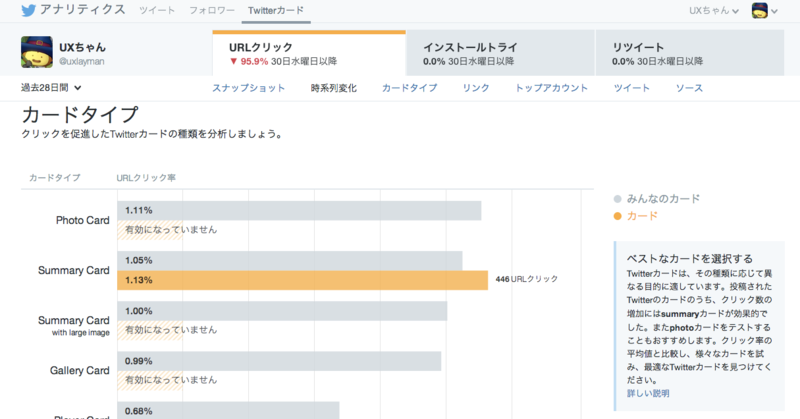Expand arrow next to top-right avatar
The image size is (800, 419).
[774, 11]
